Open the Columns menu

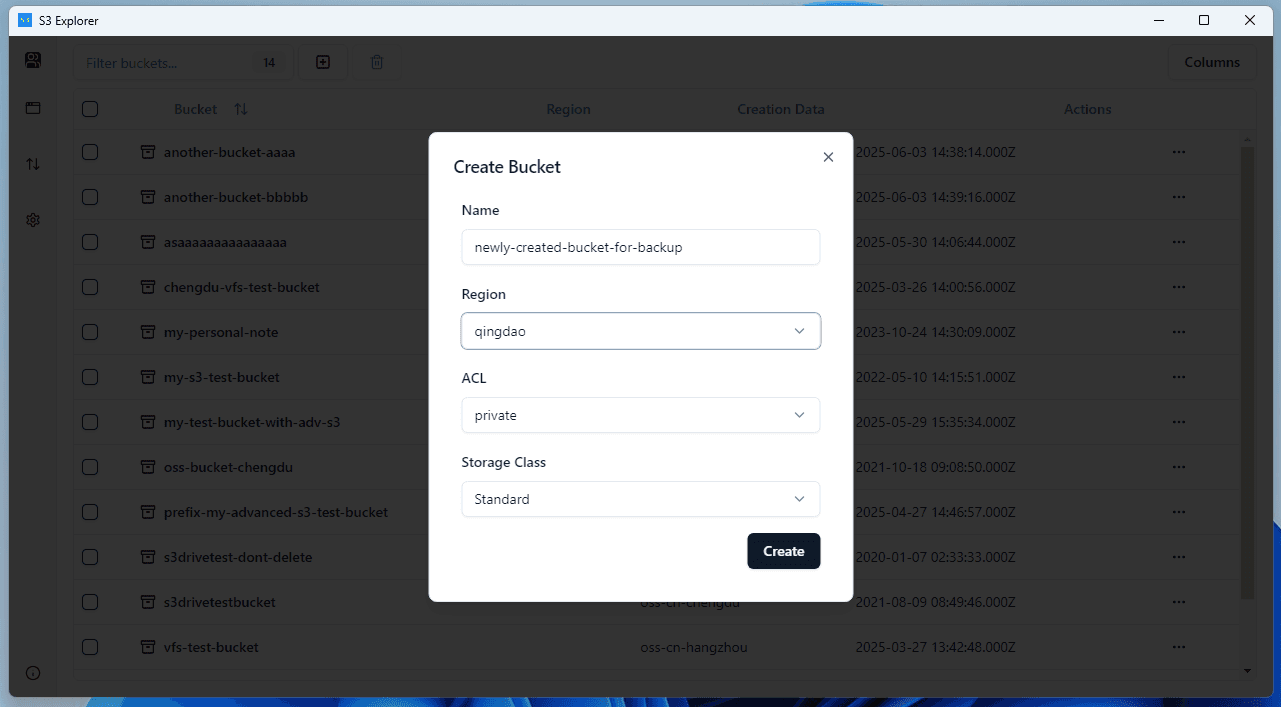1212,62
